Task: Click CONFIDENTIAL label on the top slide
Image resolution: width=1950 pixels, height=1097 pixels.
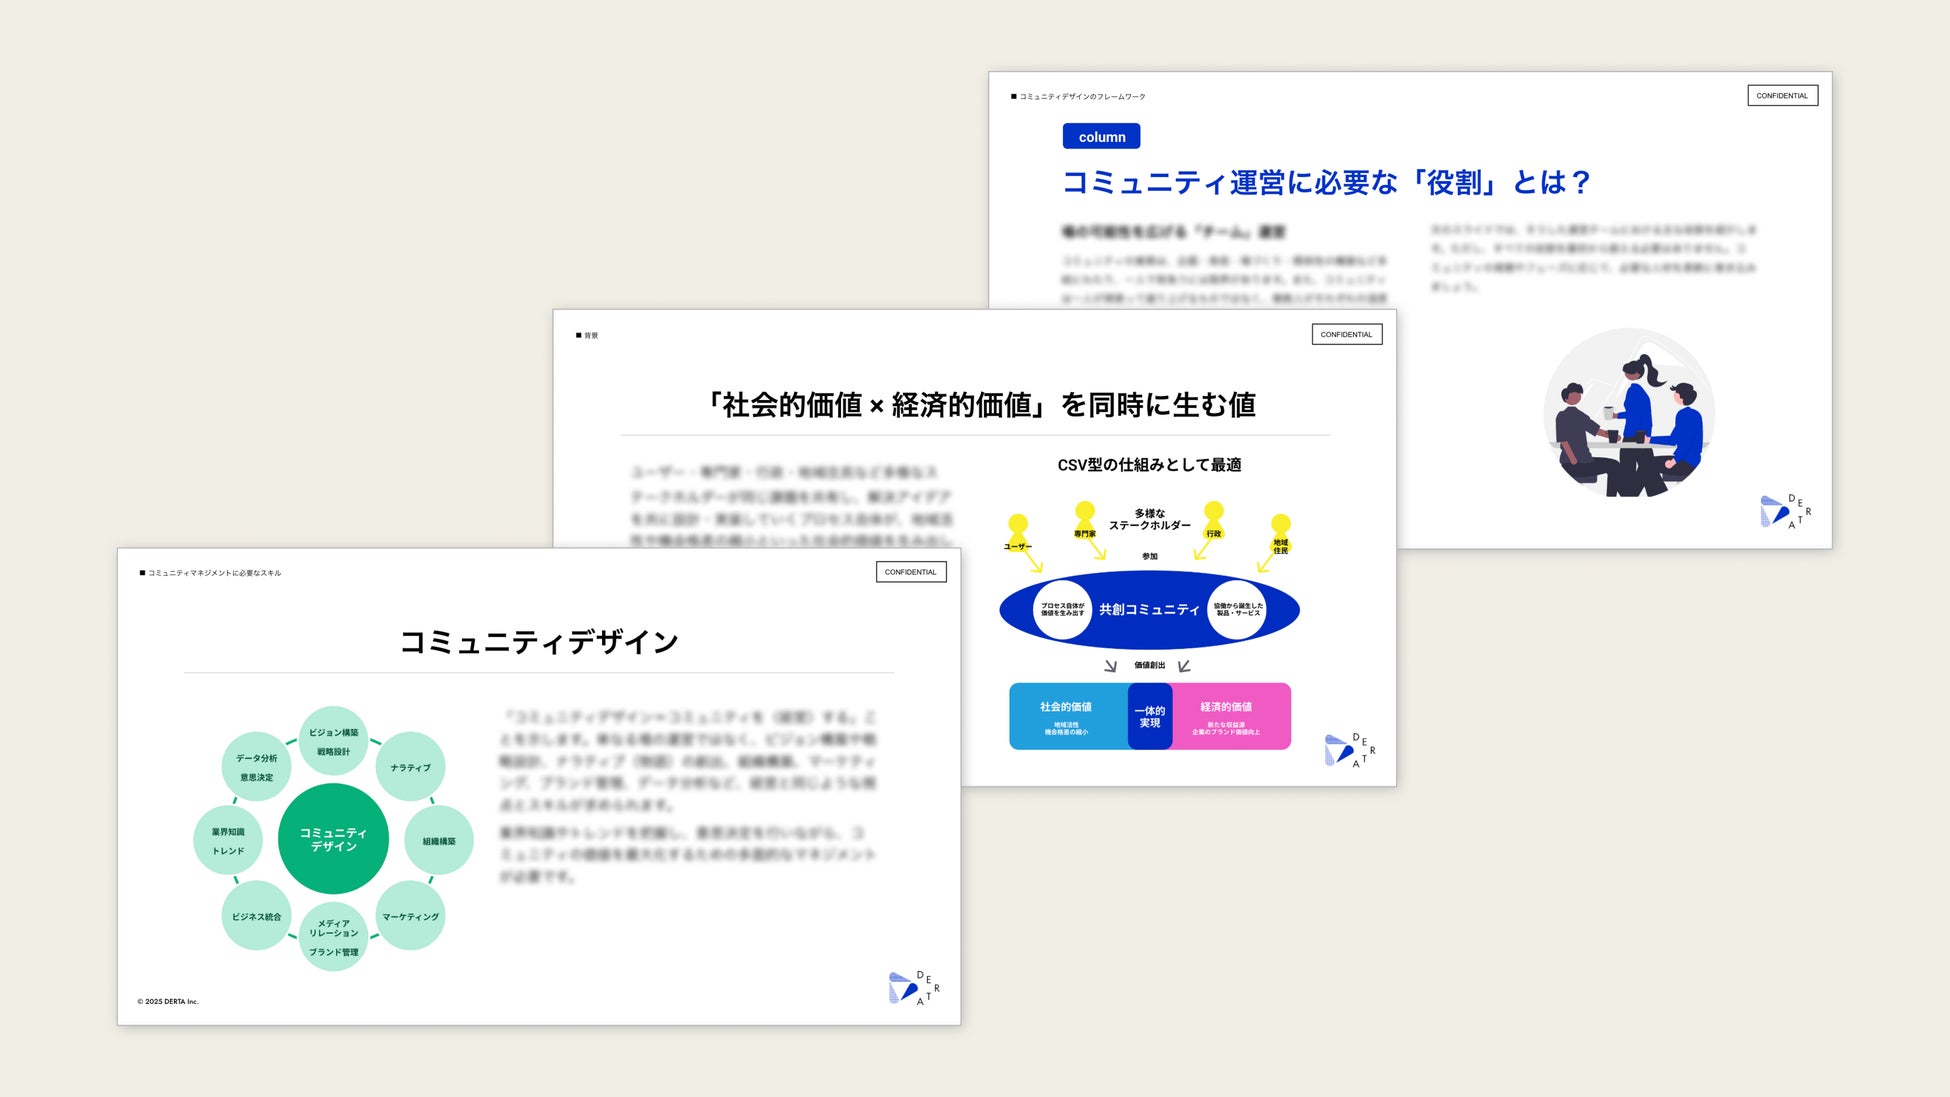Action: [x=1782, y=96]
